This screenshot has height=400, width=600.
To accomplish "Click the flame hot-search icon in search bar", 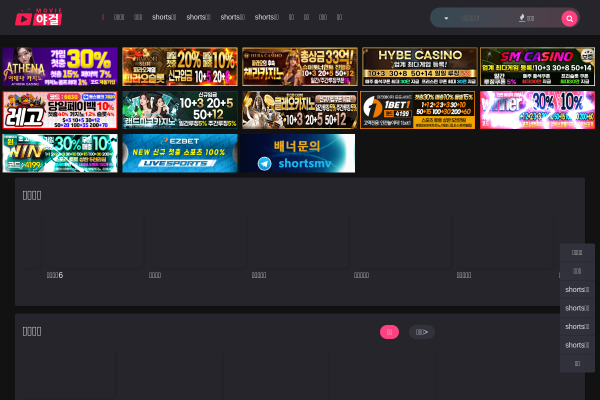I will tap(522, 18).
